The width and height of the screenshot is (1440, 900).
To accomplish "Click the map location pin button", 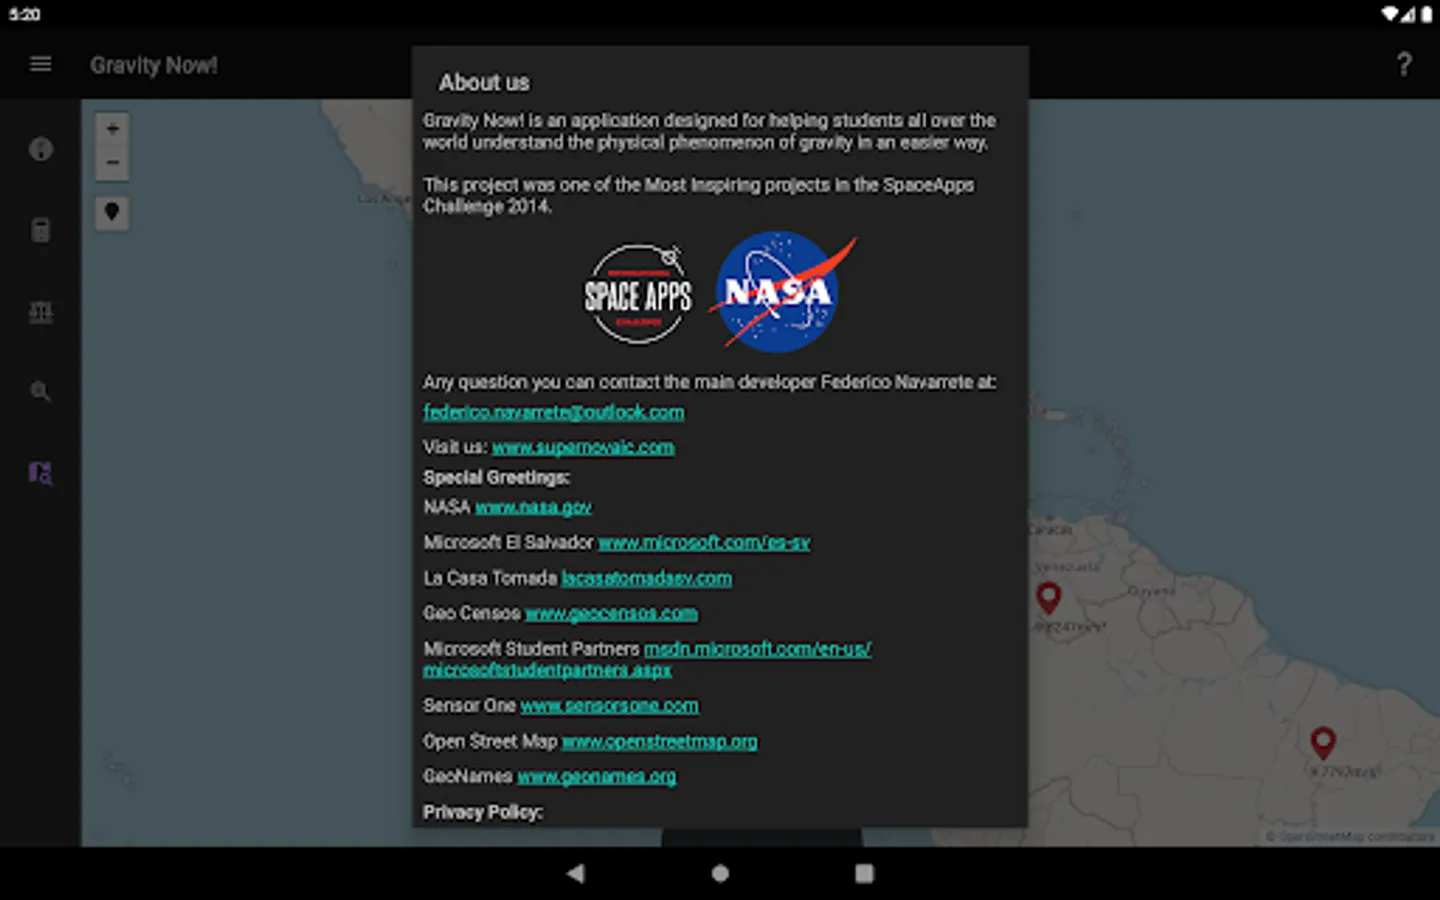I will click(112, 212).
